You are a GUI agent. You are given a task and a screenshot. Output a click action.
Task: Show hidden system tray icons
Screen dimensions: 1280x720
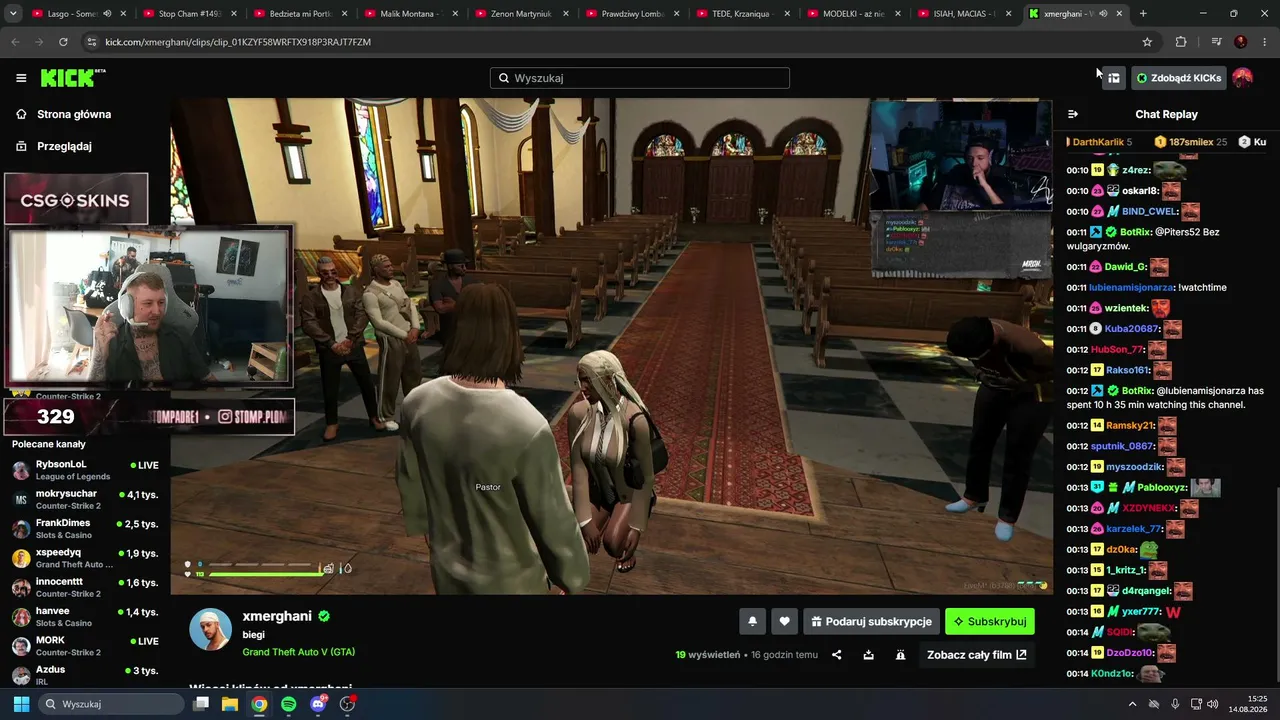pos(1132,704)
